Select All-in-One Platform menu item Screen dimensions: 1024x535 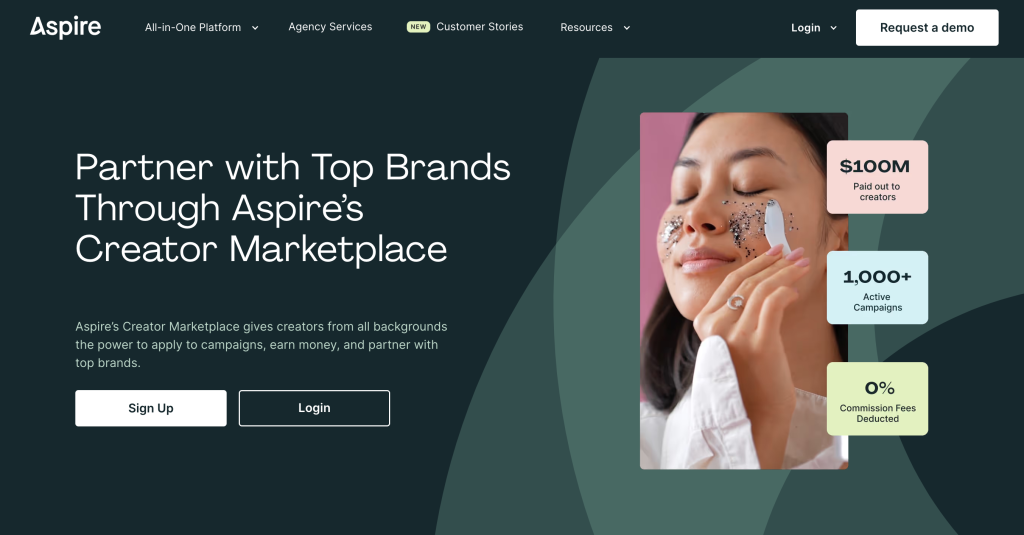click(x=193, y=27)
